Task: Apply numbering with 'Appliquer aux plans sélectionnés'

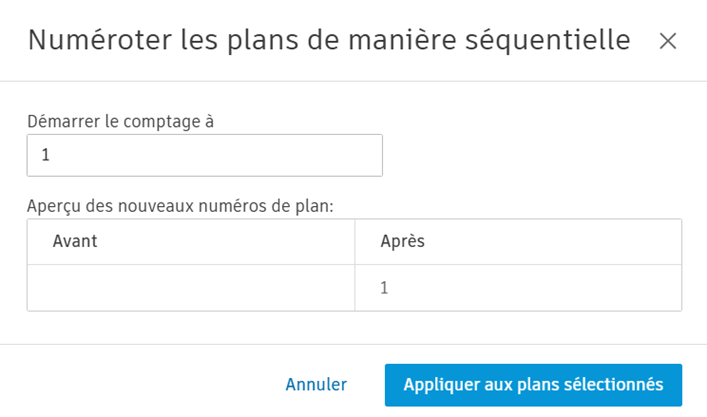Action: (533, 385)
